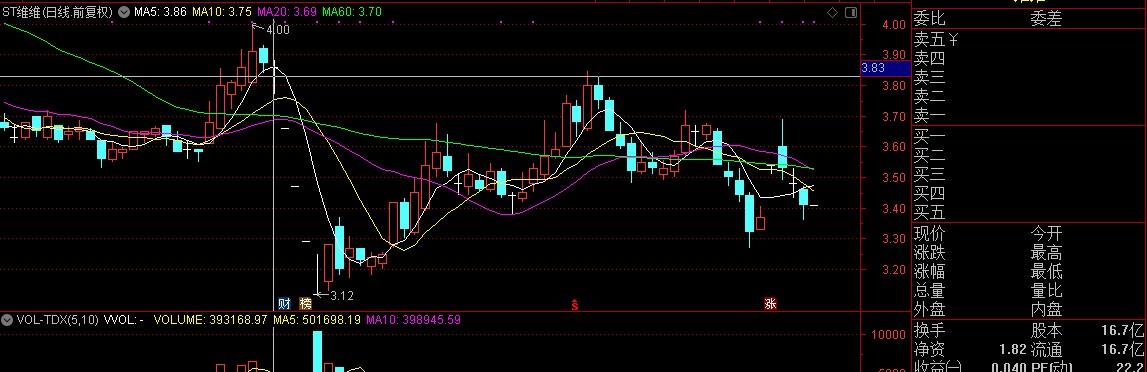Click the 3.12 low price annotation on chart
1147x372 pixels.
coord(342,296)
